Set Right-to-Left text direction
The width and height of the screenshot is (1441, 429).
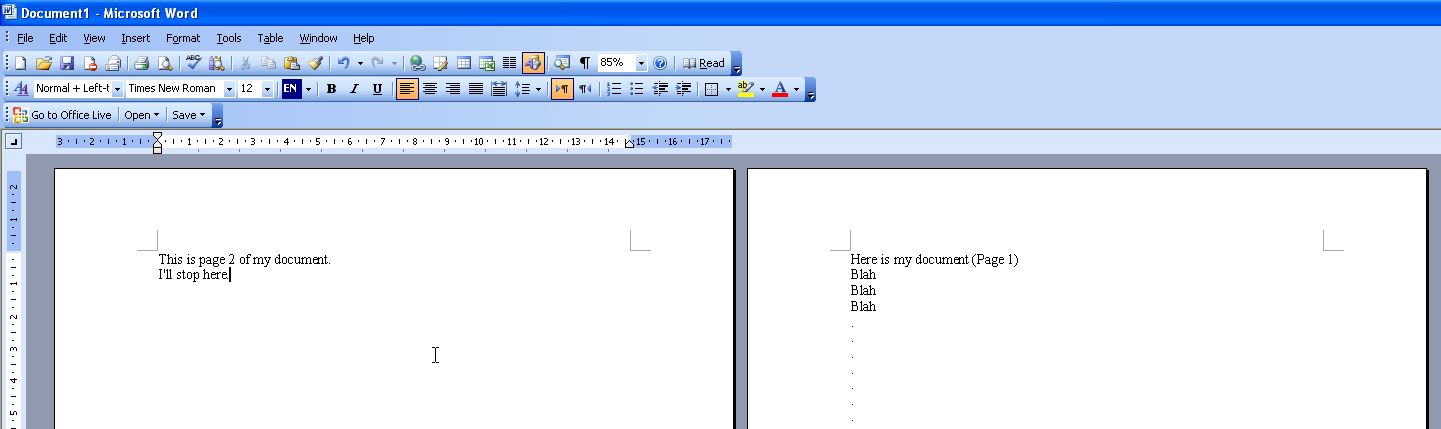point(585,89)
